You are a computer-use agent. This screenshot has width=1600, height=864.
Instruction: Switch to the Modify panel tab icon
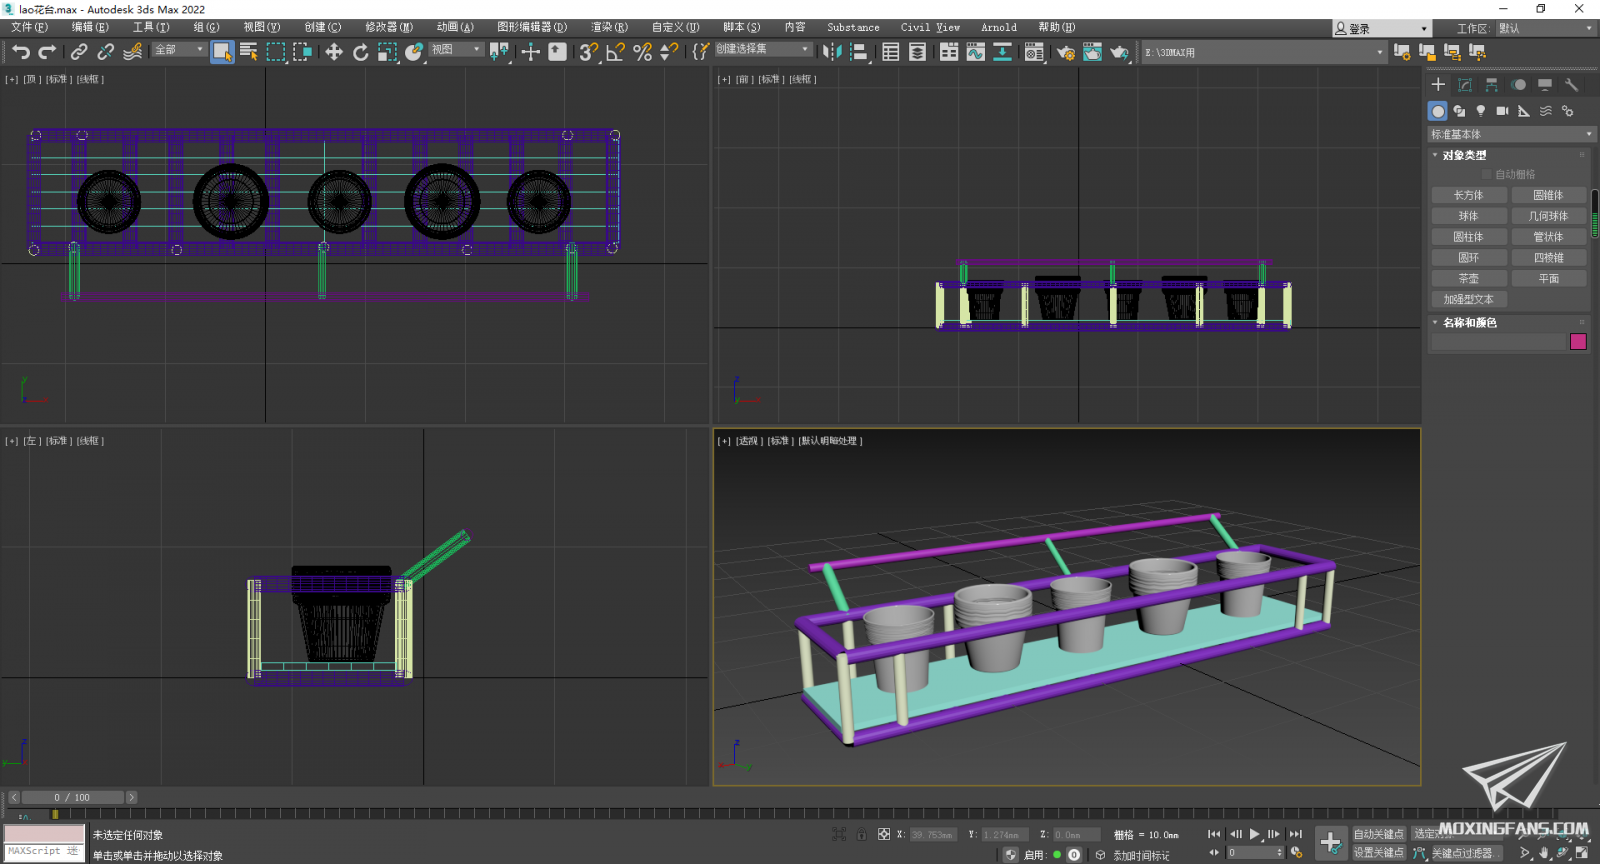[1465, 85]
